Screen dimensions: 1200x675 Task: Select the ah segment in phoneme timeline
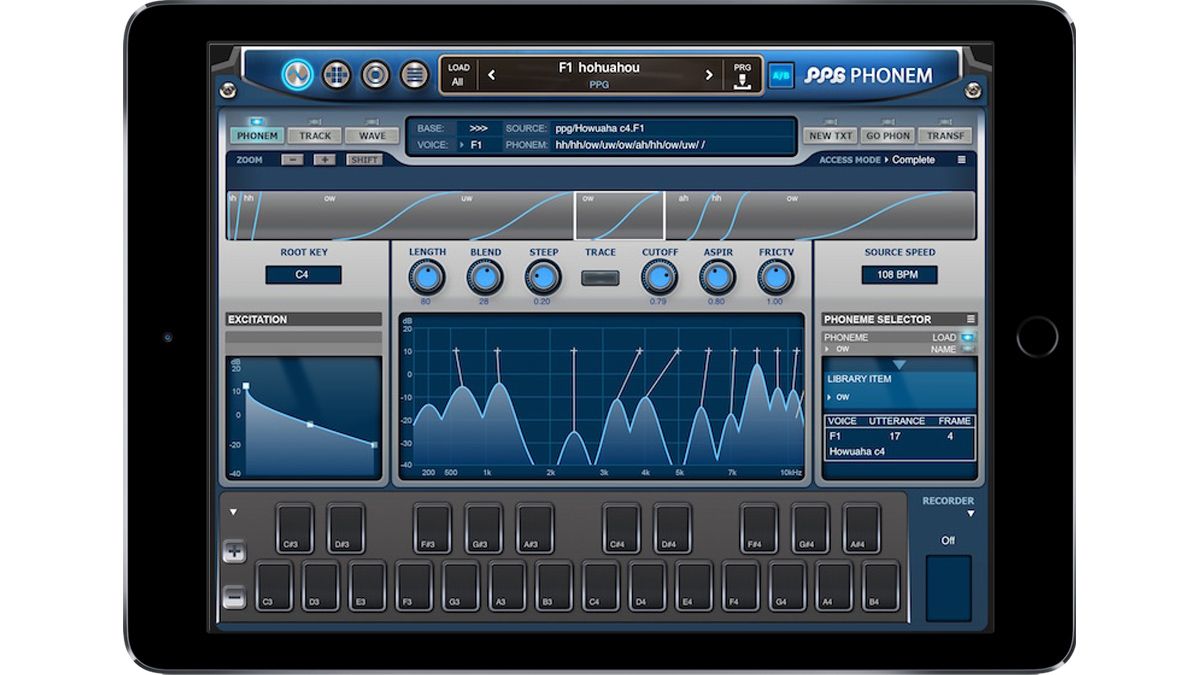[684, 198]
